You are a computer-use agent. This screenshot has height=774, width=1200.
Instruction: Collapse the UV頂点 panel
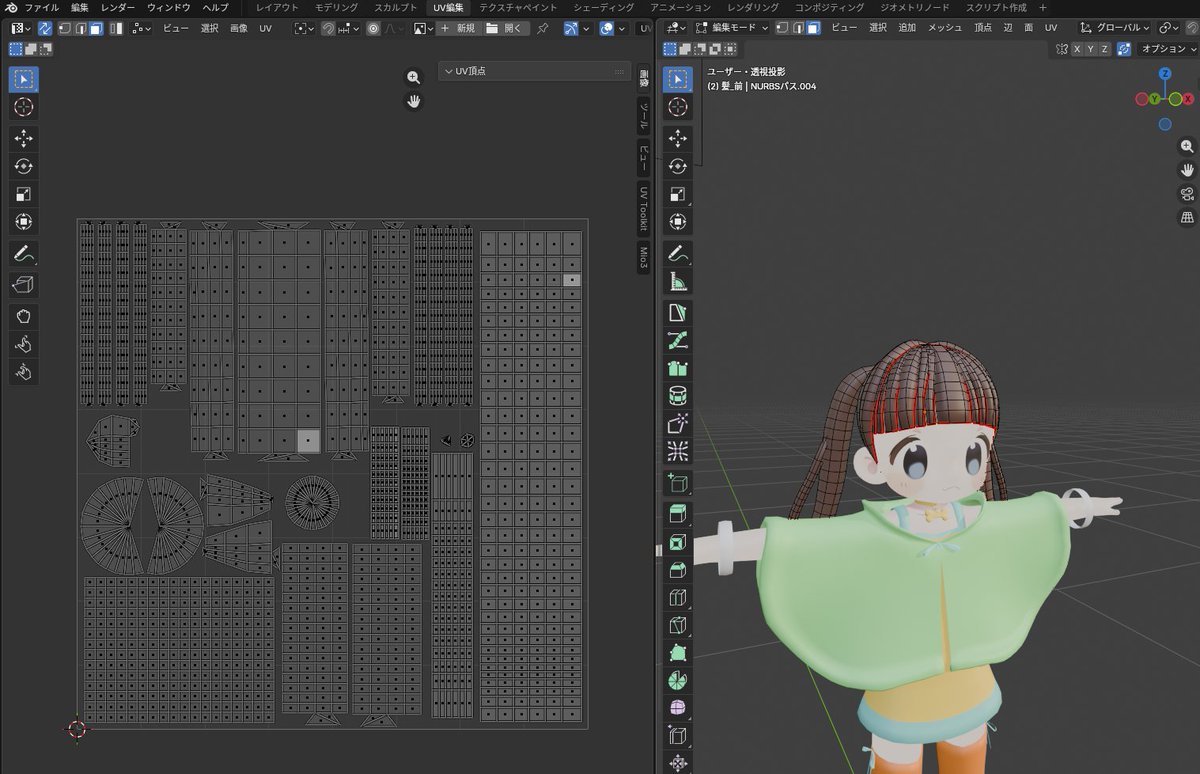[448, 71]
